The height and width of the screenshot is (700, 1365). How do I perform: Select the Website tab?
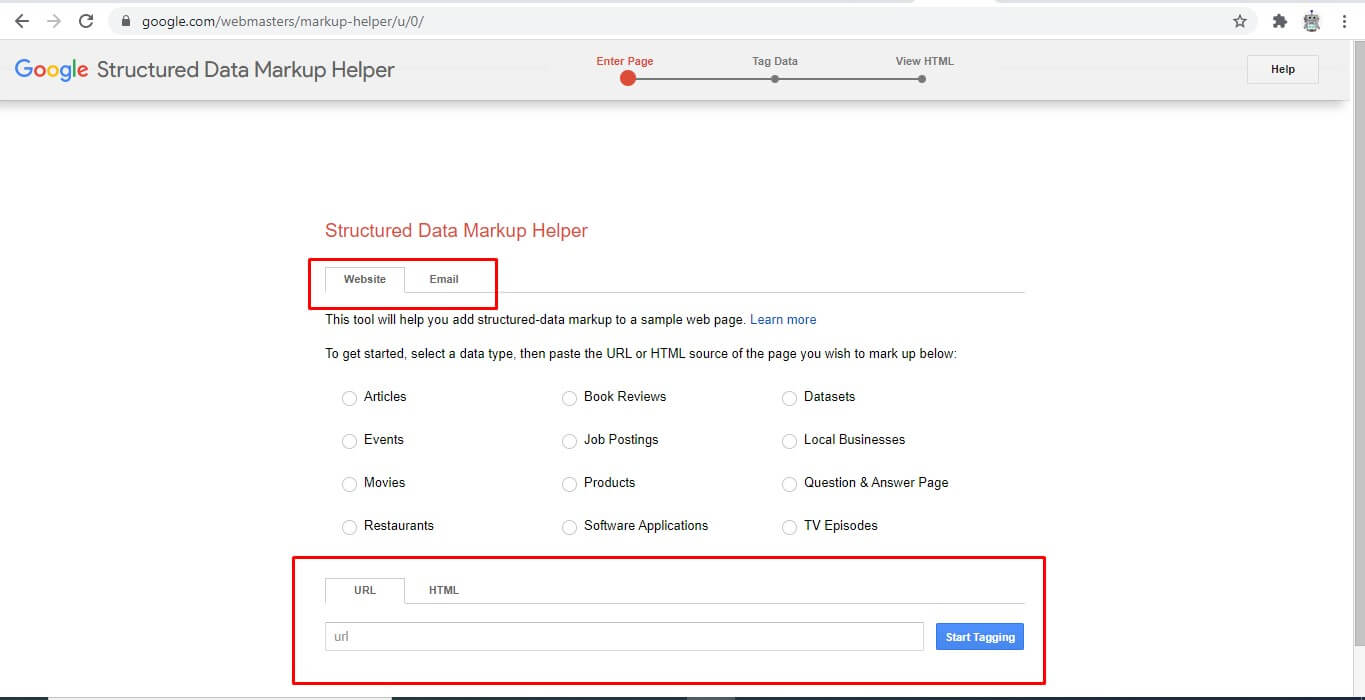point(364,279)
